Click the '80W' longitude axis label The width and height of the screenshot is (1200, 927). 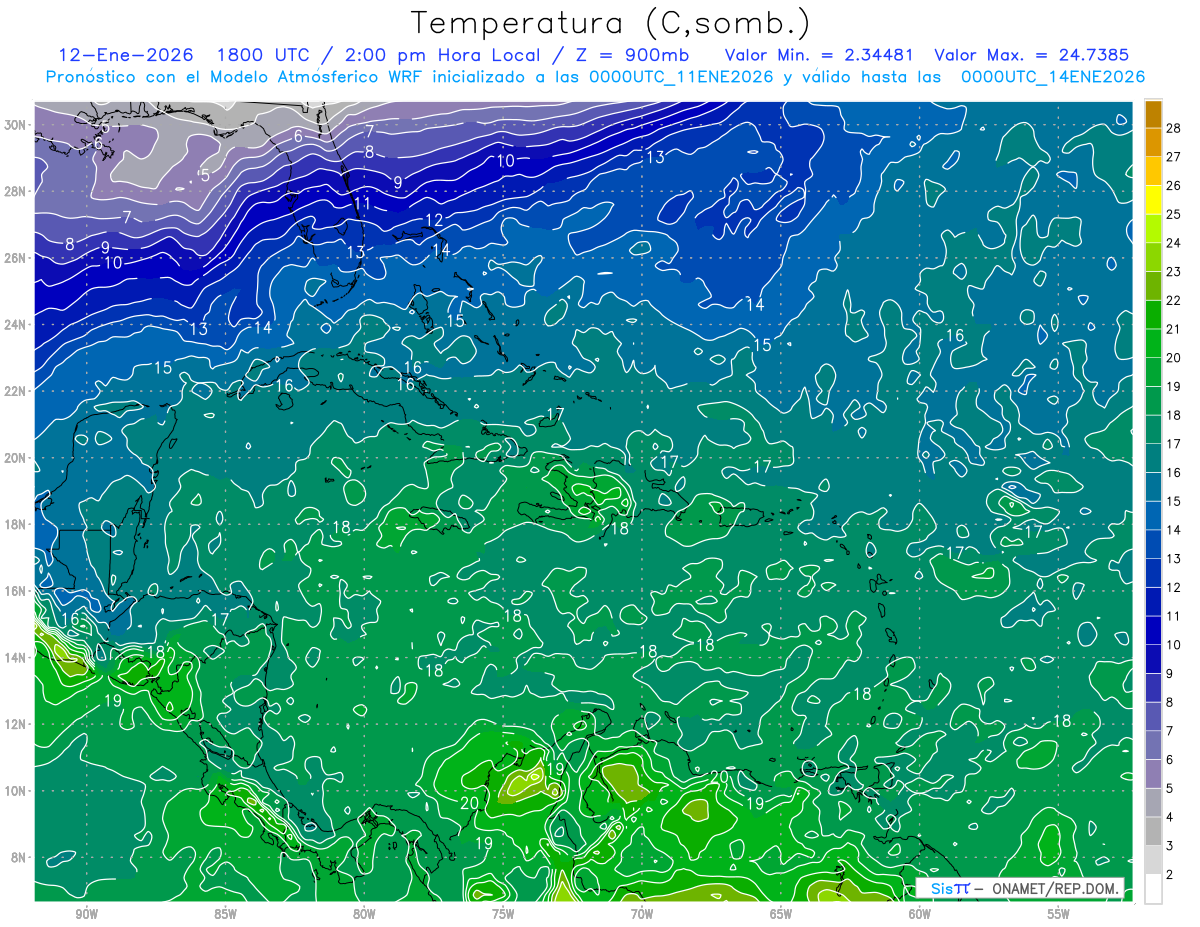click(x=364, y=914)
